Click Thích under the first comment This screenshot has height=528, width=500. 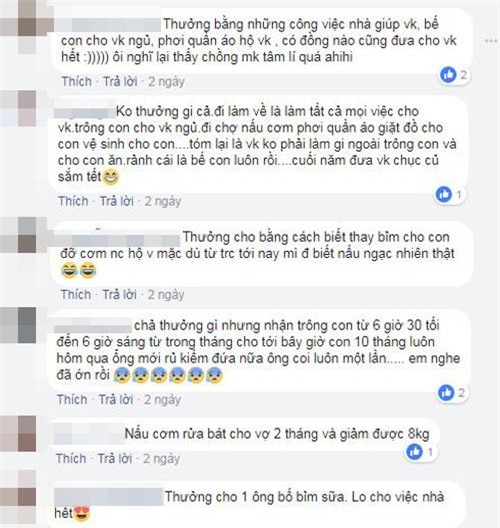(x=76, y=81)
